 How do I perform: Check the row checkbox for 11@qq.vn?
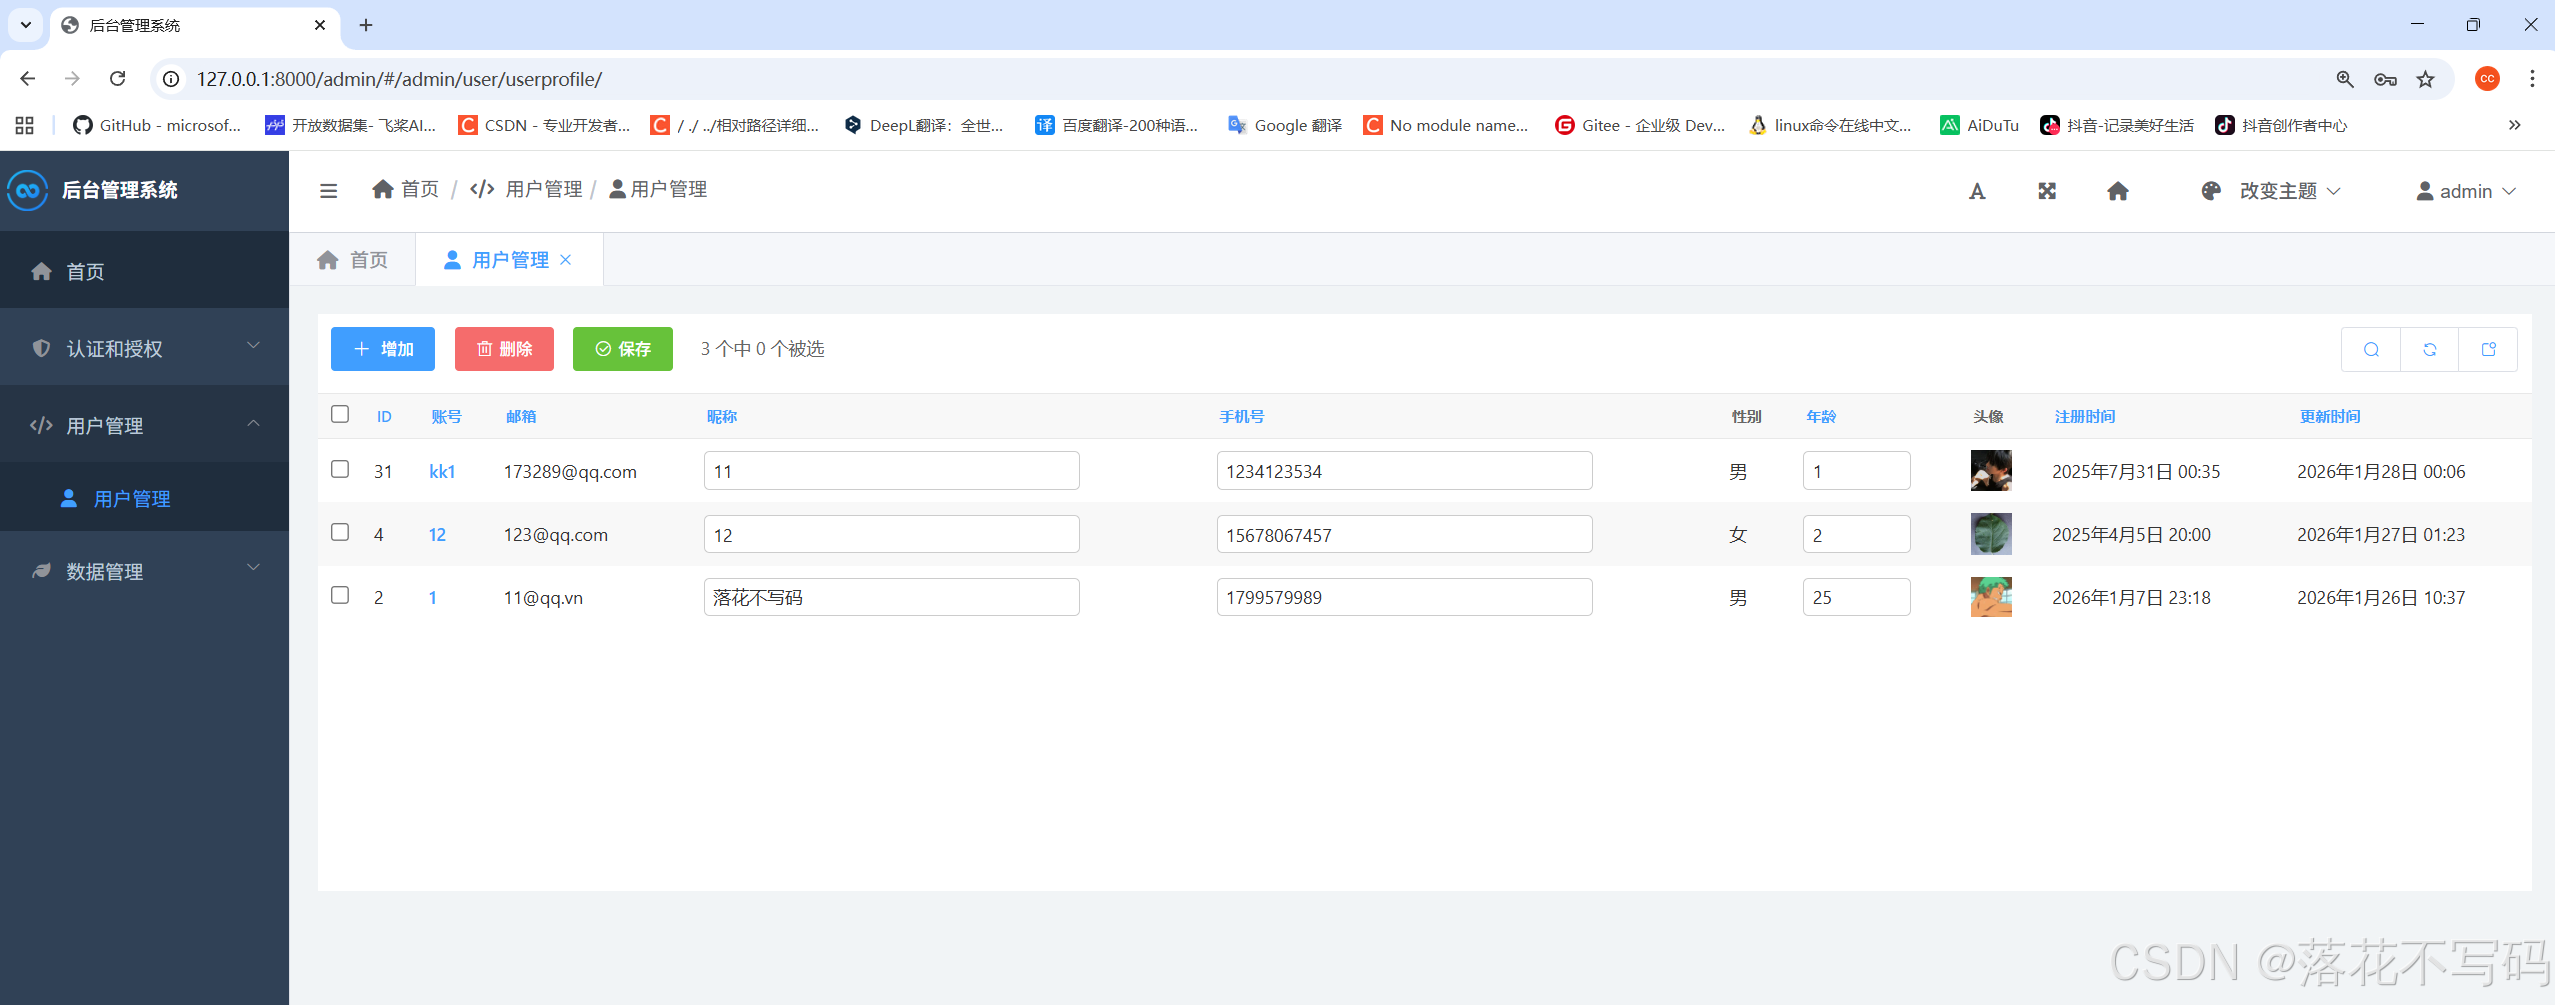click(x=340, y=595)
